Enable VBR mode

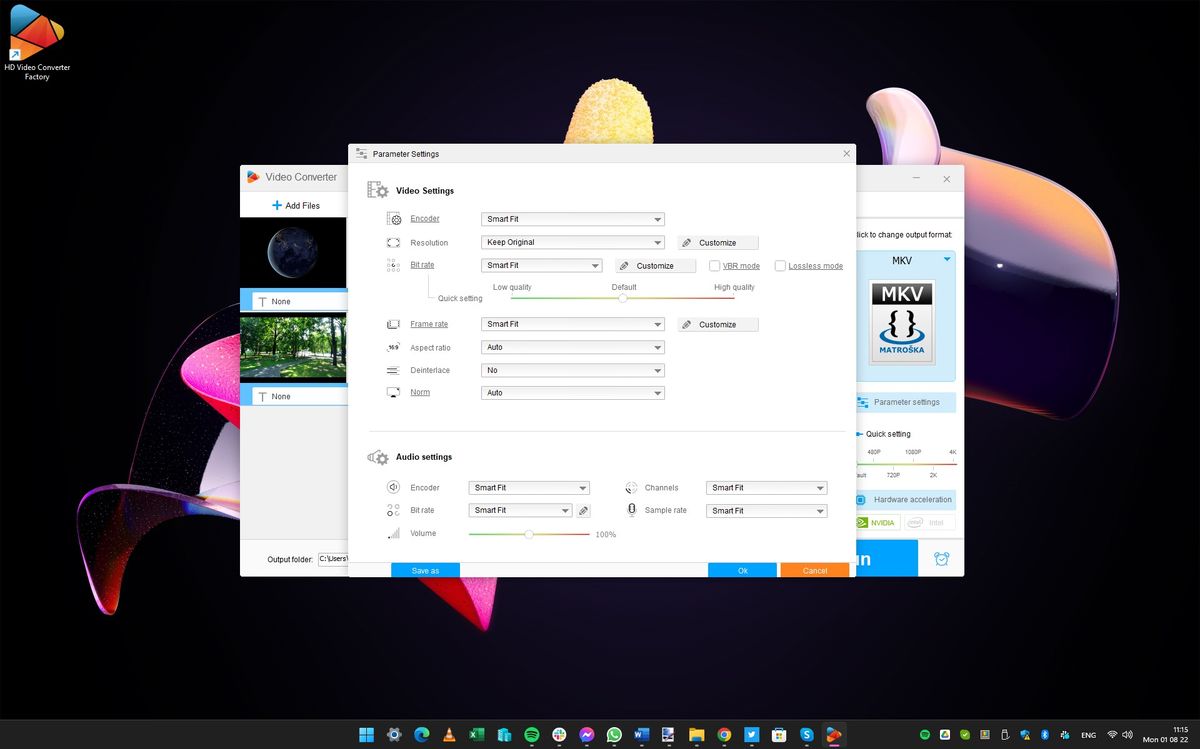pos(715,265)
